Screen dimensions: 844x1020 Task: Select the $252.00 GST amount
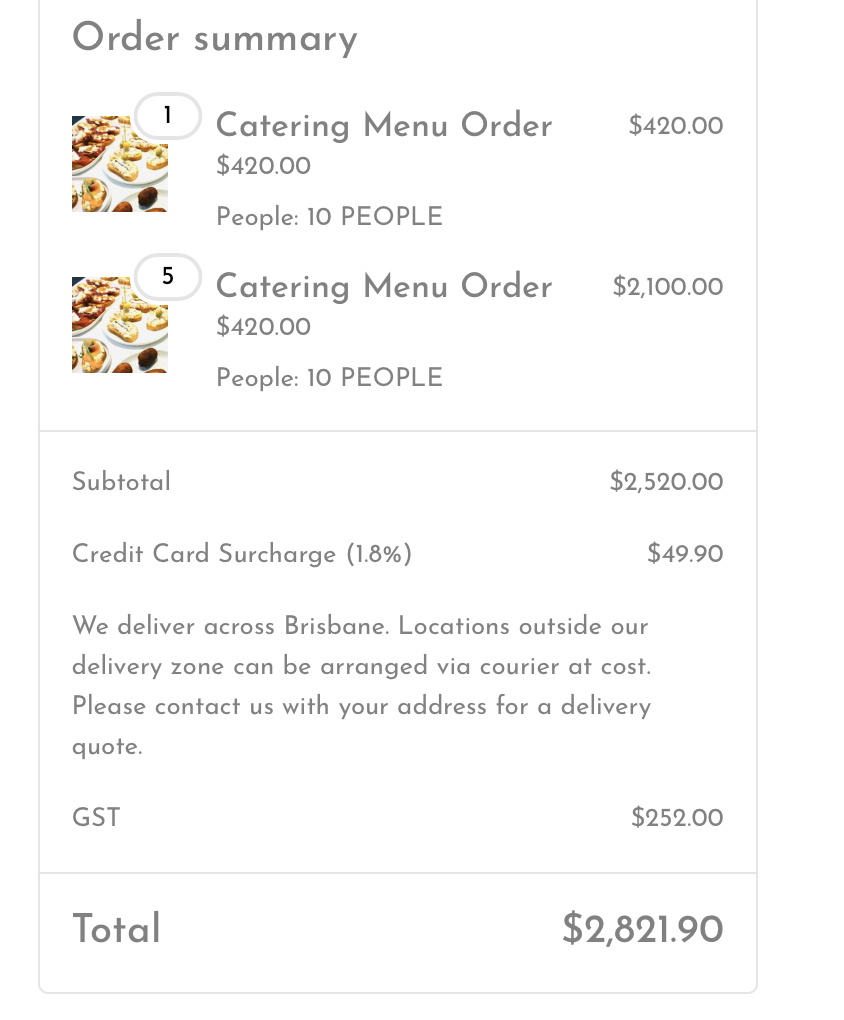point(677,818)
